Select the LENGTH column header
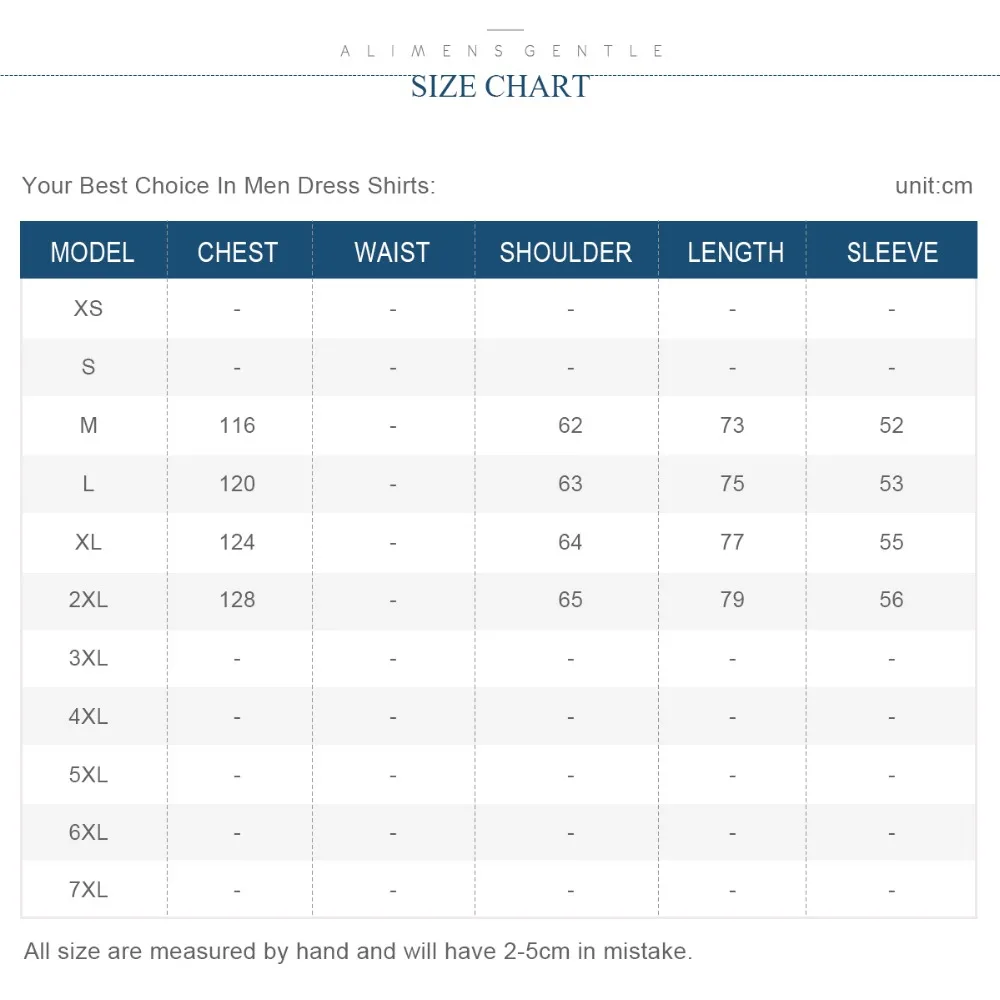 tap(735, 253)
